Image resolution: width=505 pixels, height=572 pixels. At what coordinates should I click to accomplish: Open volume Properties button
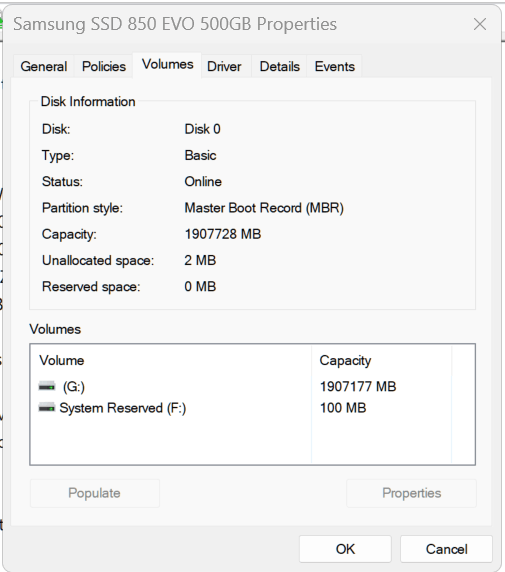[411, 493]
